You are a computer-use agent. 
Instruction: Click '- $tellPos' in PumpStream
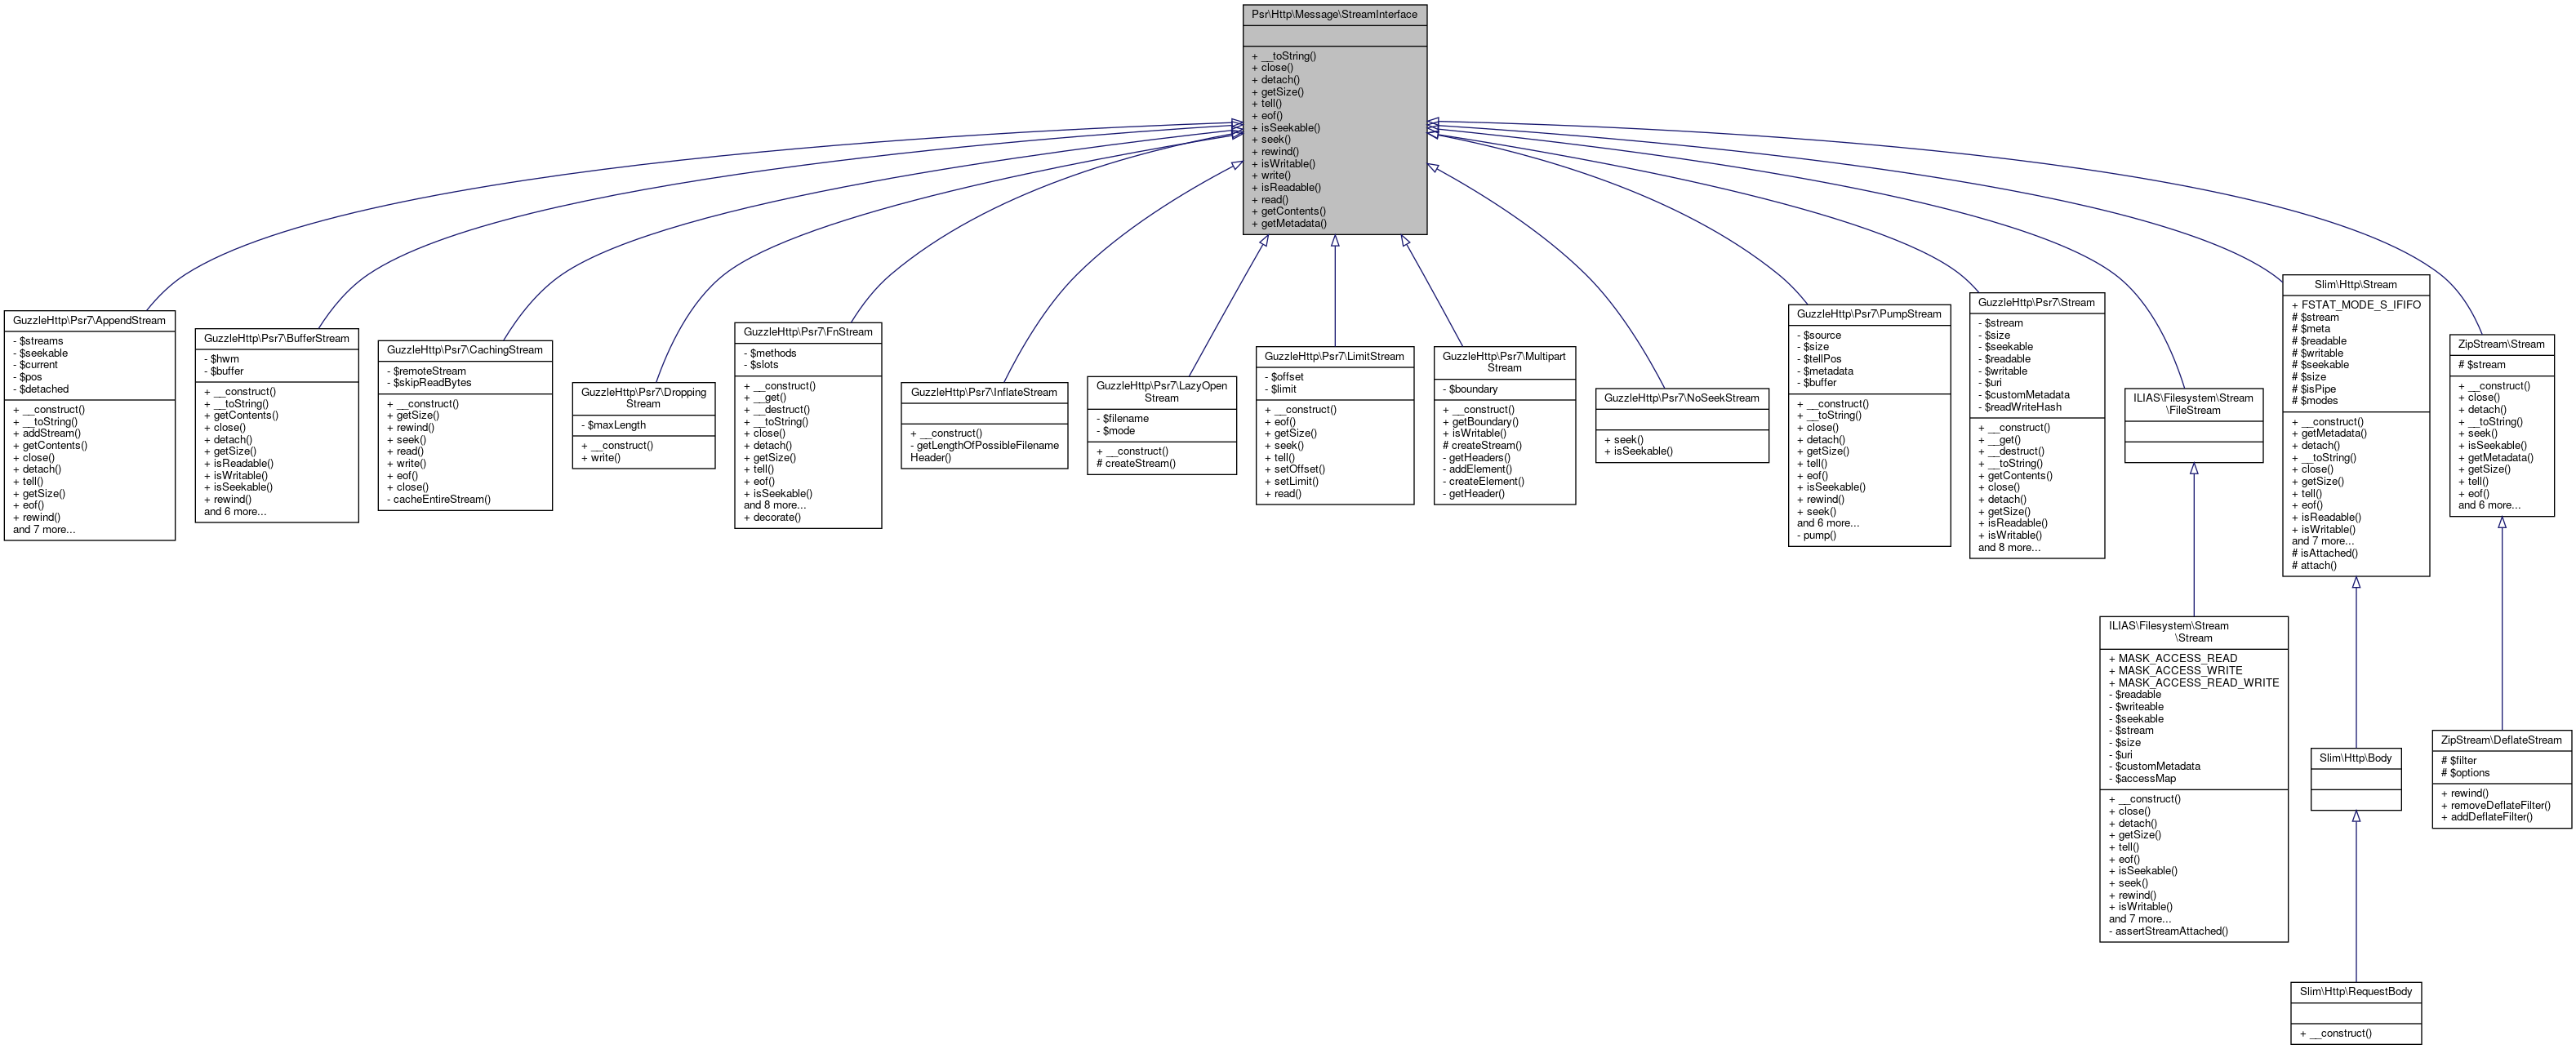[x=1819, y=359]
